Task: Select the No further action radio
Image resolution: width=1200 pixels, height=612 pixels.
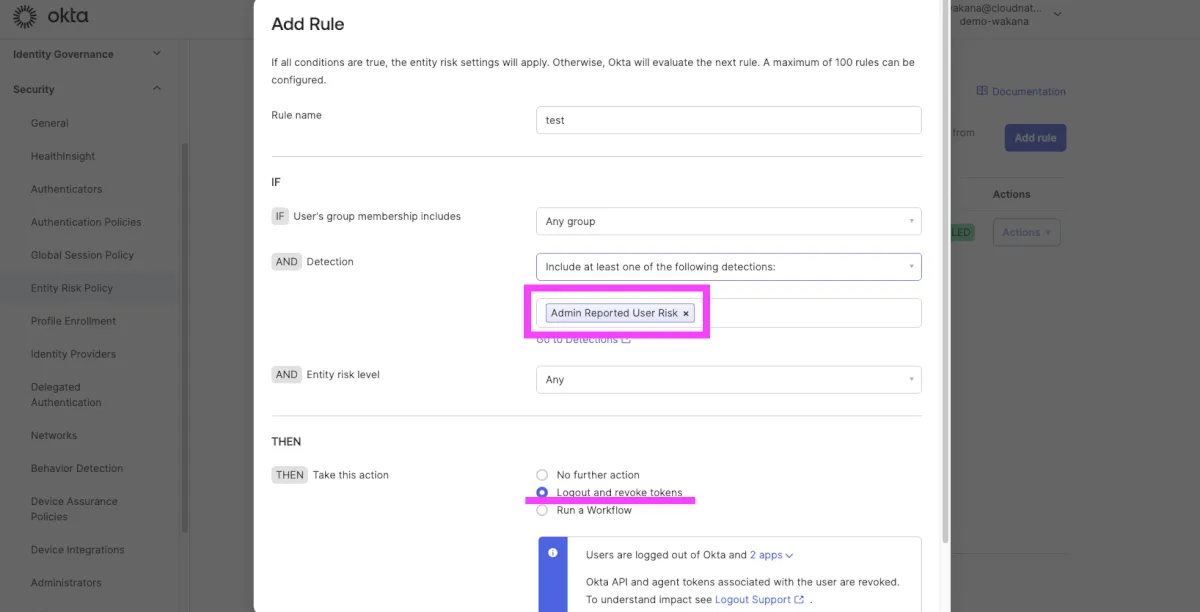Action: (x=542, y=475)
